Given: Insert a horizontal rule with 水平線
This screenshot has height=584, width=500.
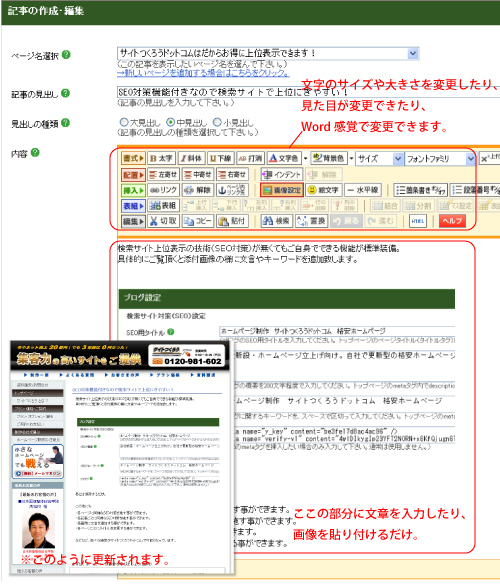Looking at the screenshot, I should [x=363, y=190].
